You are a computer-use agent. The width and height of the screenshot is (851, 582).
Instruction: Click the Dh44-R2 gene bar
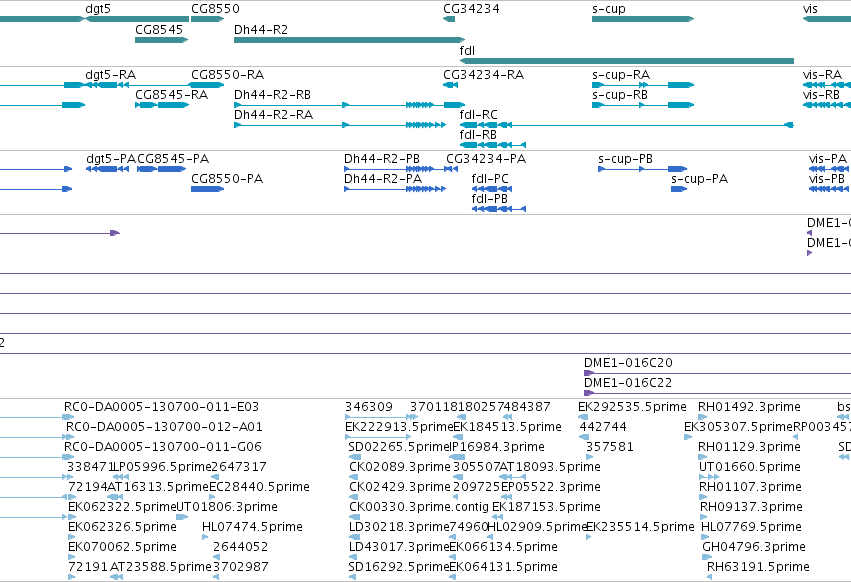350,40
